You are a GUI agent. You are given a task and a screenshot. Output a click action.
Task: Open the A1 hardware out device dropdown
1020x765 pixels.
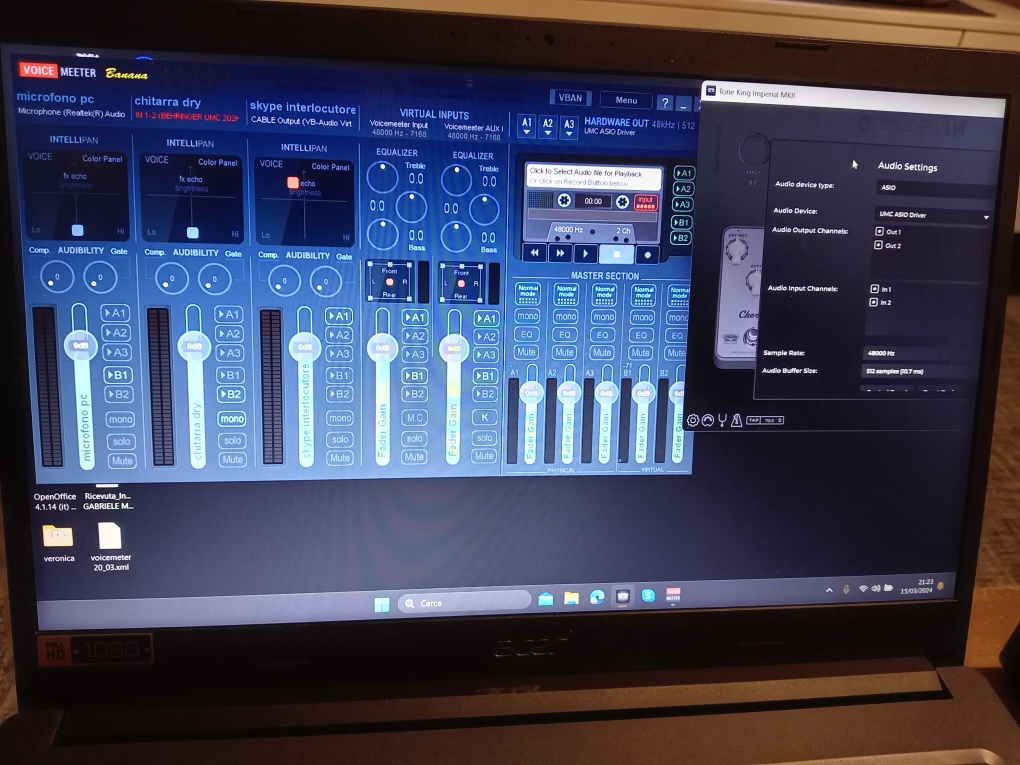[x=527, y=126]
